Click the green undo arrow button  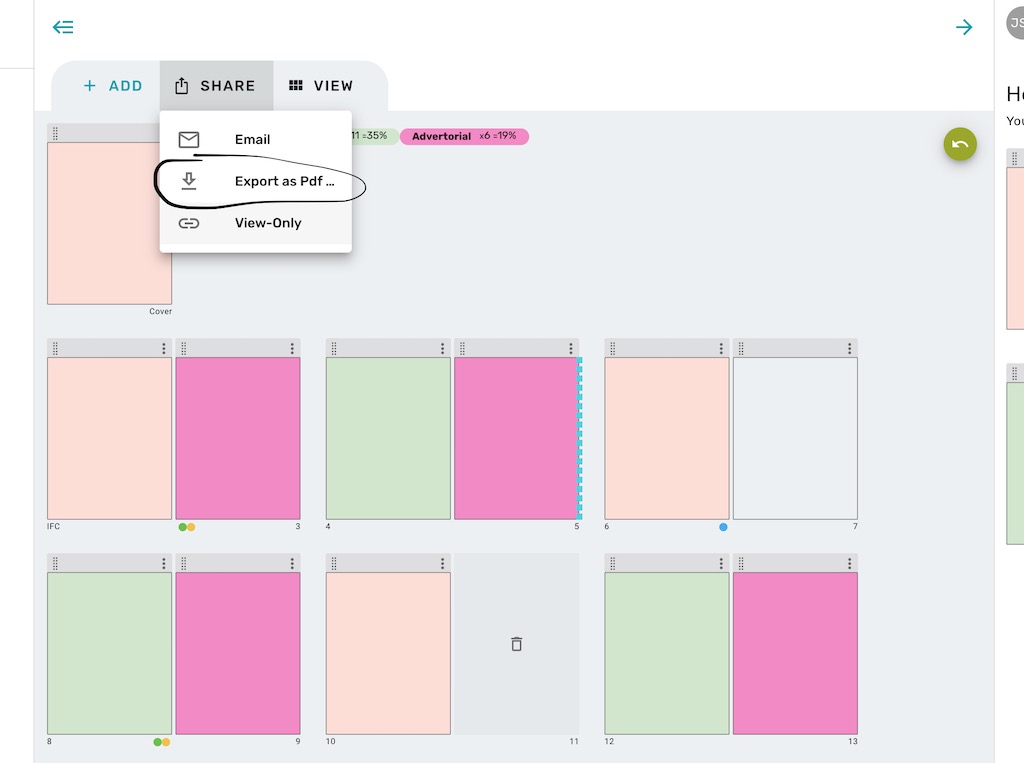coord(959,144)
